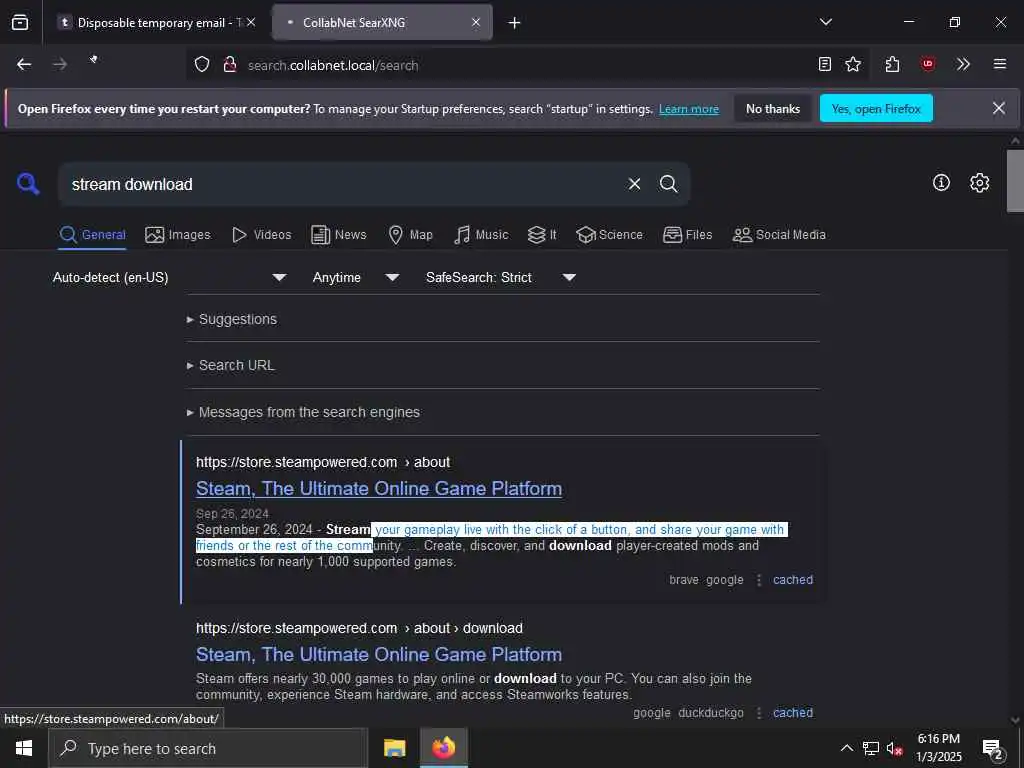Clear the search query with X icon
Image resolution: width=1024 pixels, height=768 pixels.
coord(634,184)
